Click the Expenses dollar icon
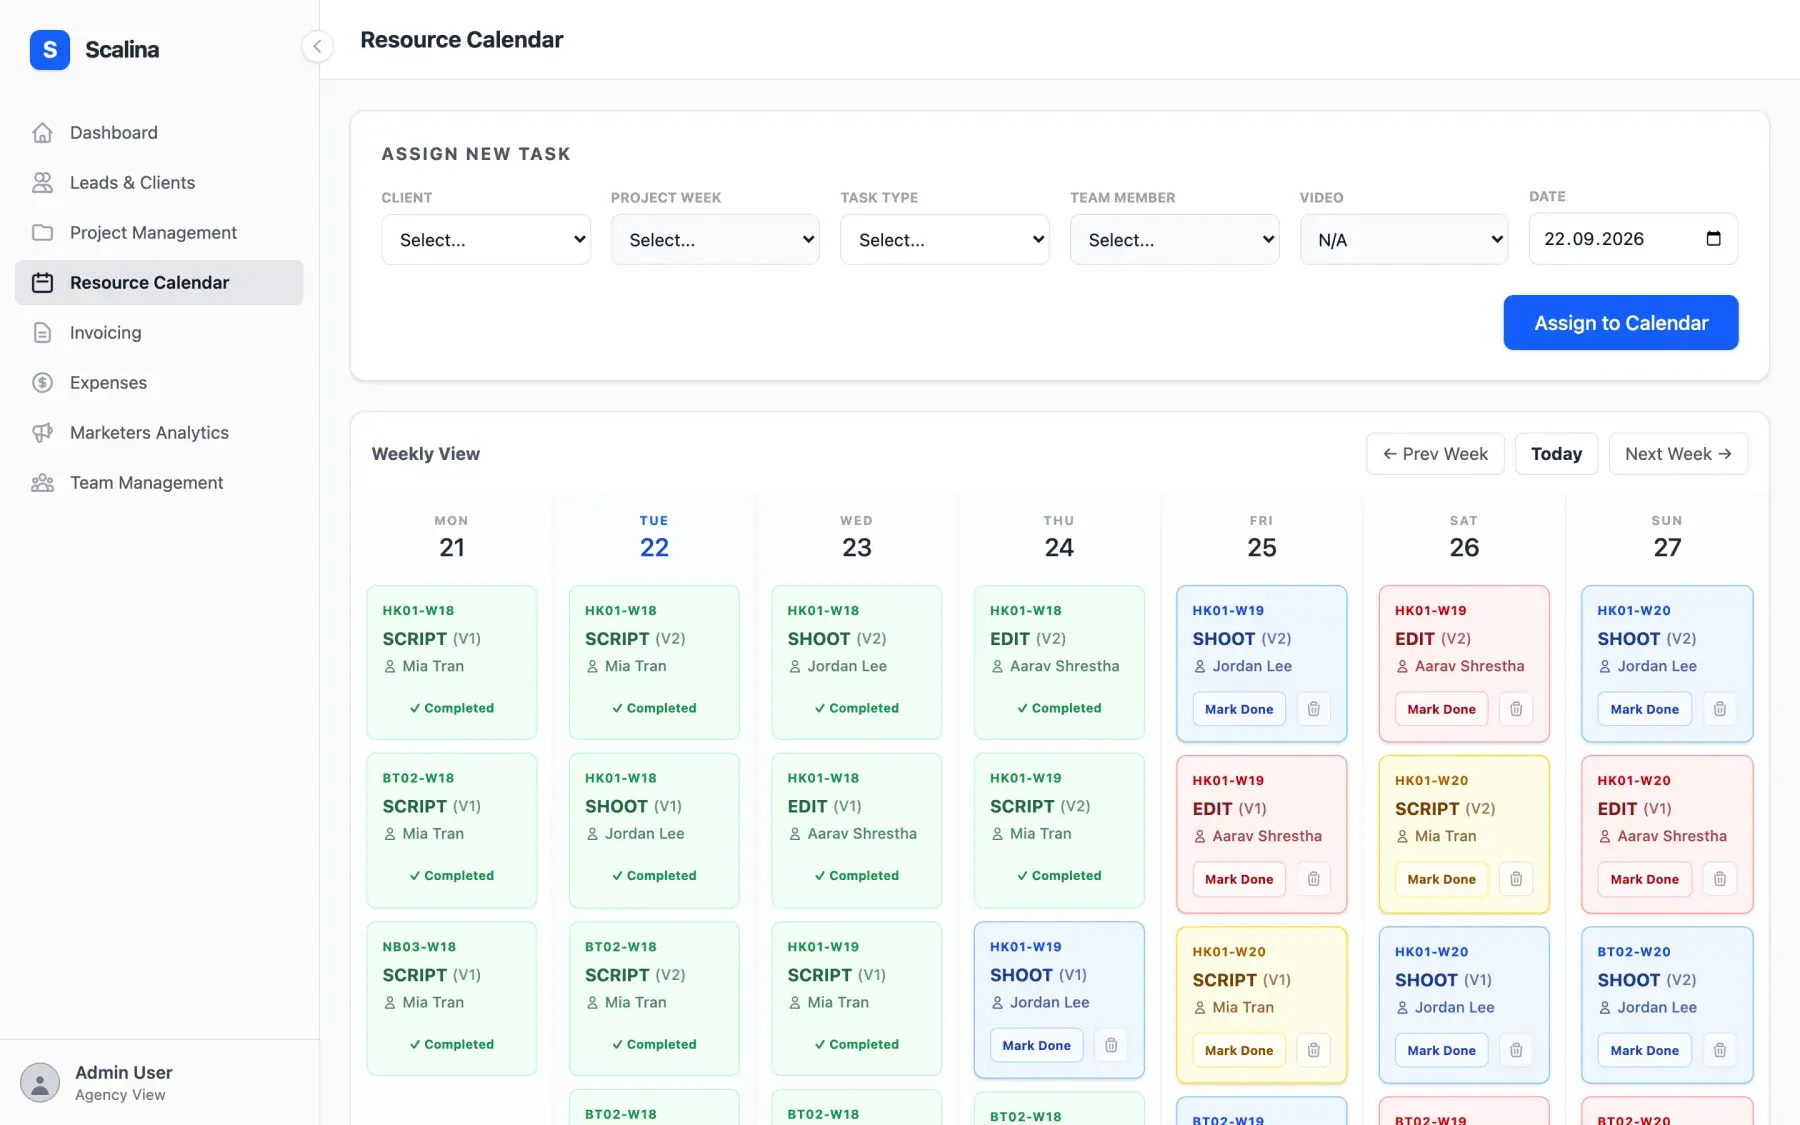The height and width of the screenshot is (1125, 1800). (42, 383)
